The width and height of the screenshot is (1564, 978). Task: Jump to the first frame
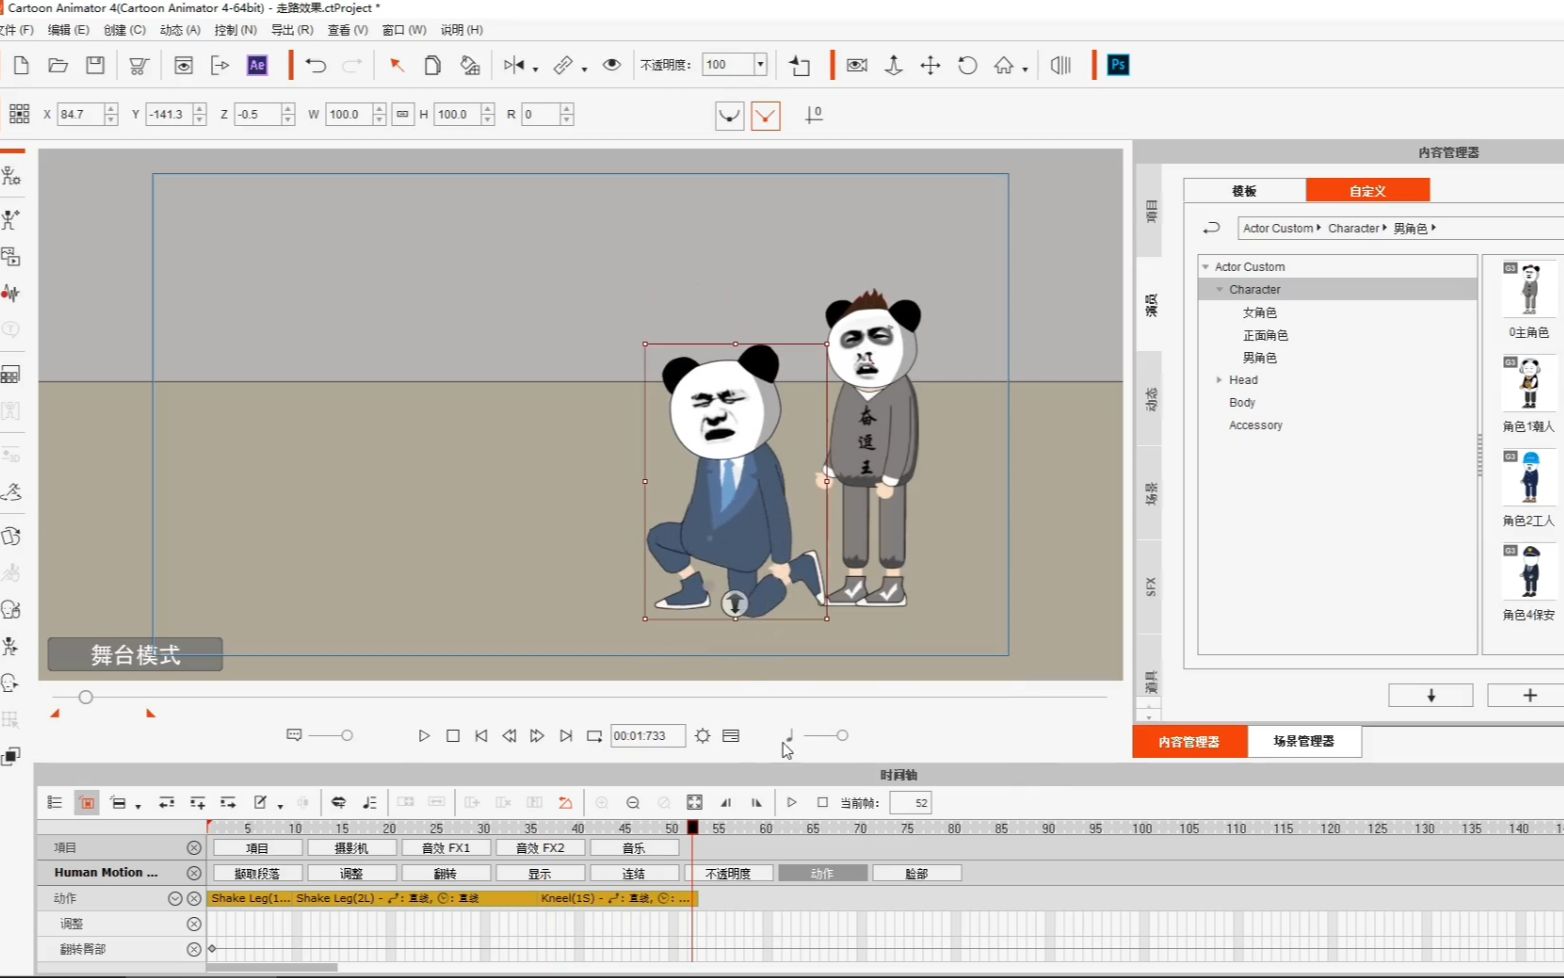pyautogui.click(x=481, y=735)
